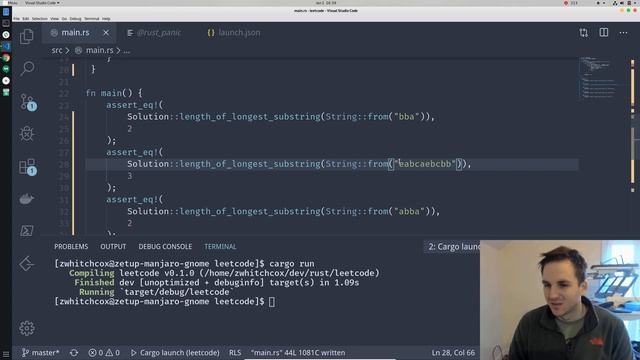This screenshot has width=640, height=360.
Task: Switch to the launch.json tab
Action: (x=234, y=33)
